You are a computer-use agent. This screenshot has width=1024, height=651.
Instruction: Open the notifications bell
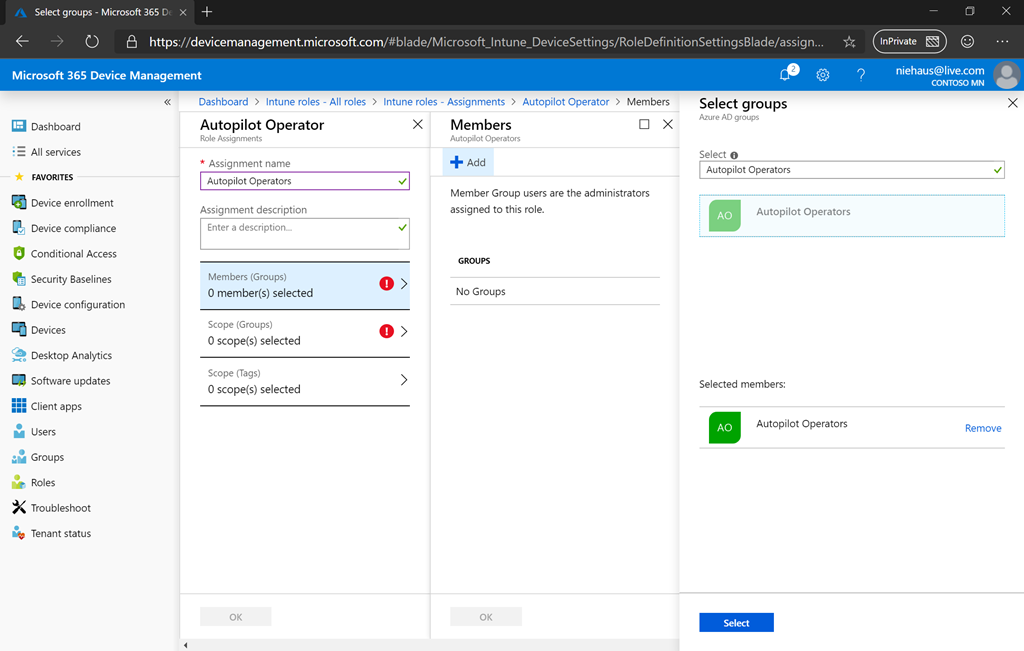click(785, 75)
